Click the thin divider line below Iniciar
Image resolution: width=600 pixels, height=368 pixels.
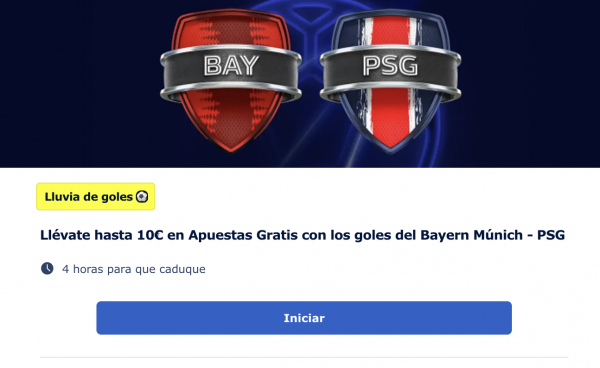304,357
